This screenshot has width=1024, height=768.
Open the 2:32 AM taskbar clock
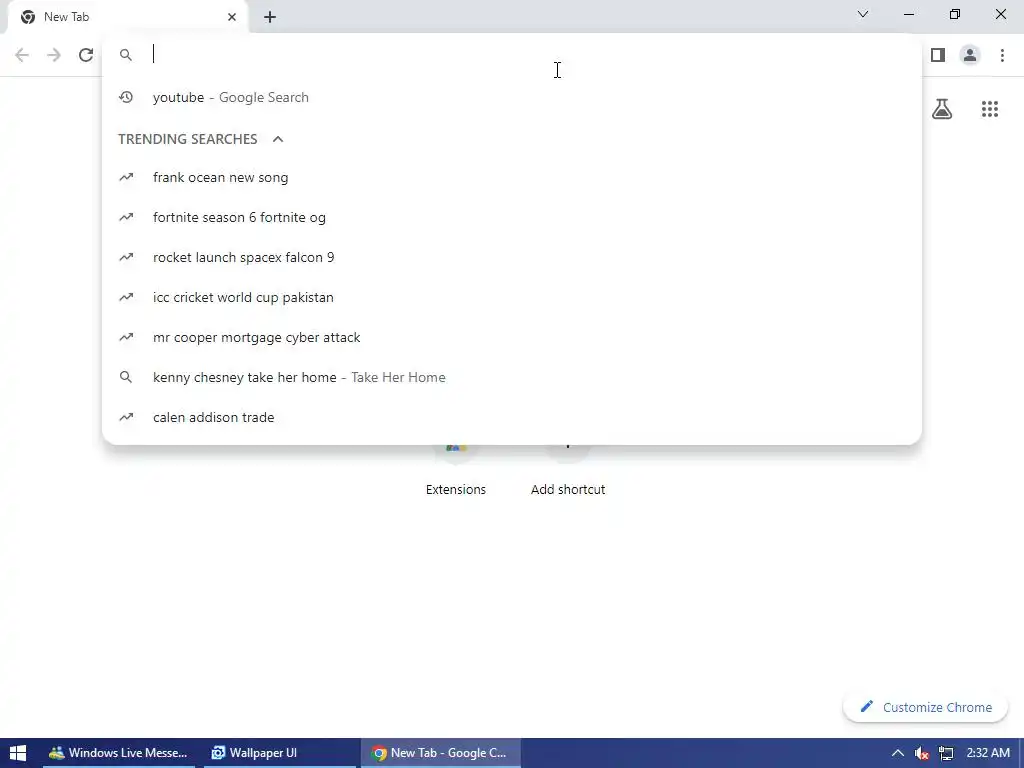988,753
